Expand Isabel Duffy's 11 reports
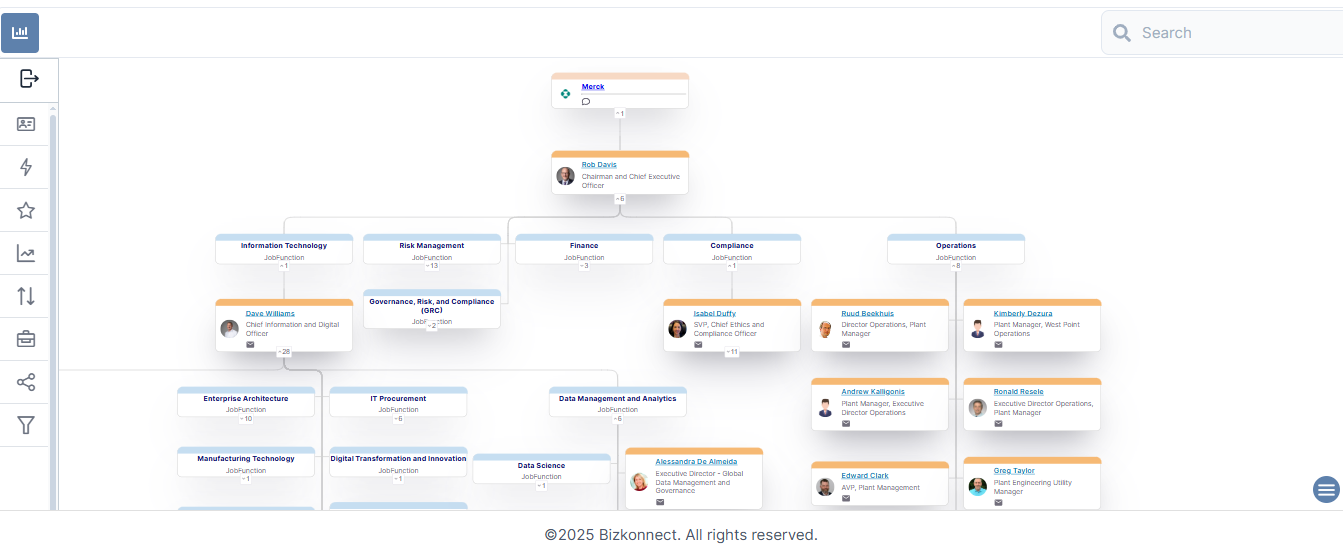 (732, 352)
